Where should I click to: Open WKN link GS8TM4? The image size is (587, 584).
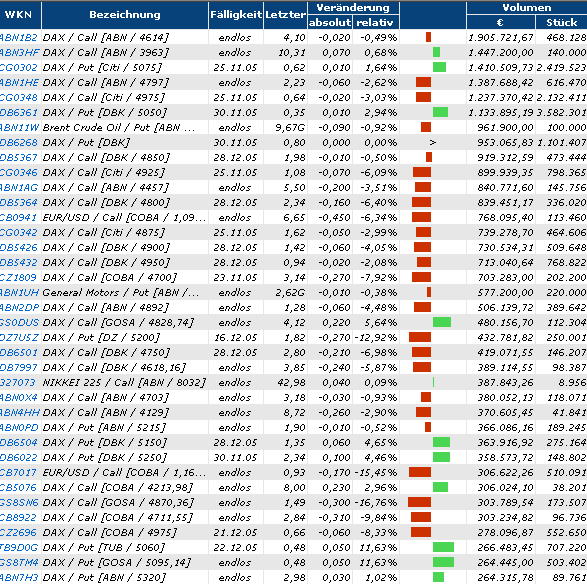coord(19,562)
